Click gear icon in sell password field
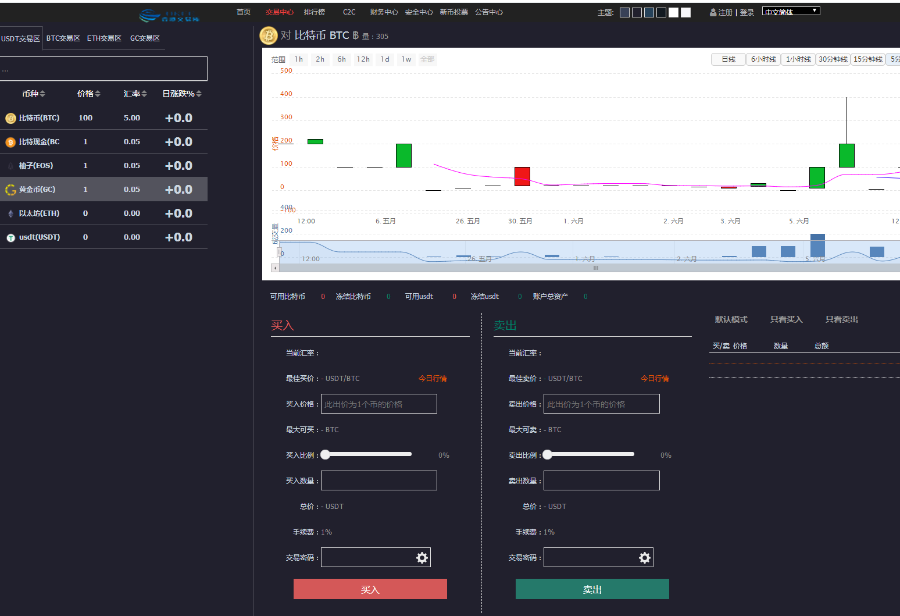This screenshot has height=616, width=900. pyautogui.click(x=645, y=557)
